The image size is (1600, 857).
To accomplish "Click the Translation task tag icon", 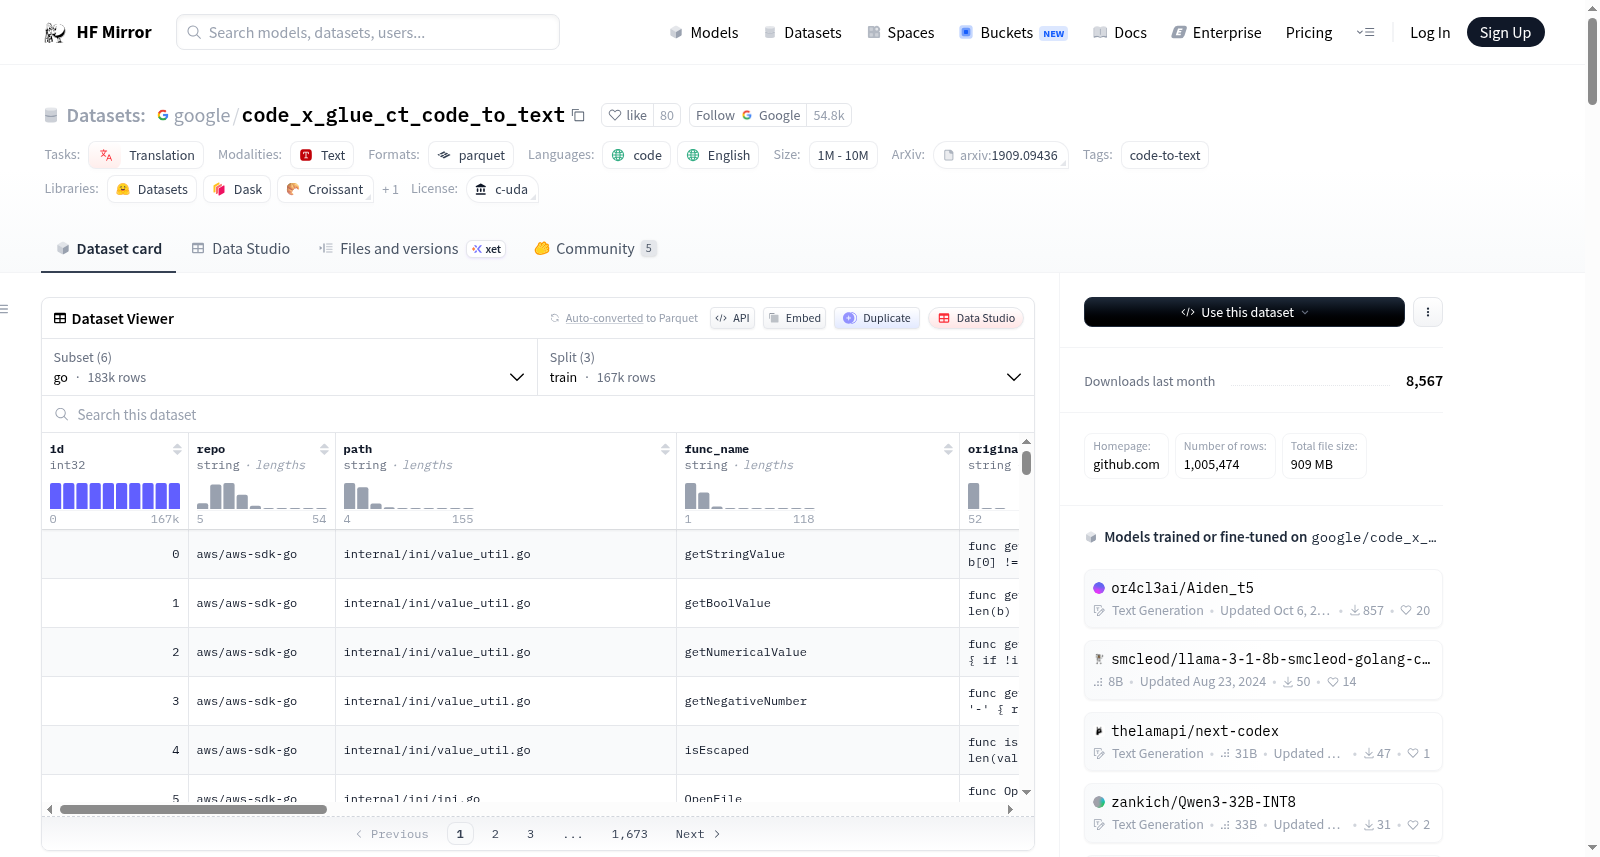I will [106, 155].
